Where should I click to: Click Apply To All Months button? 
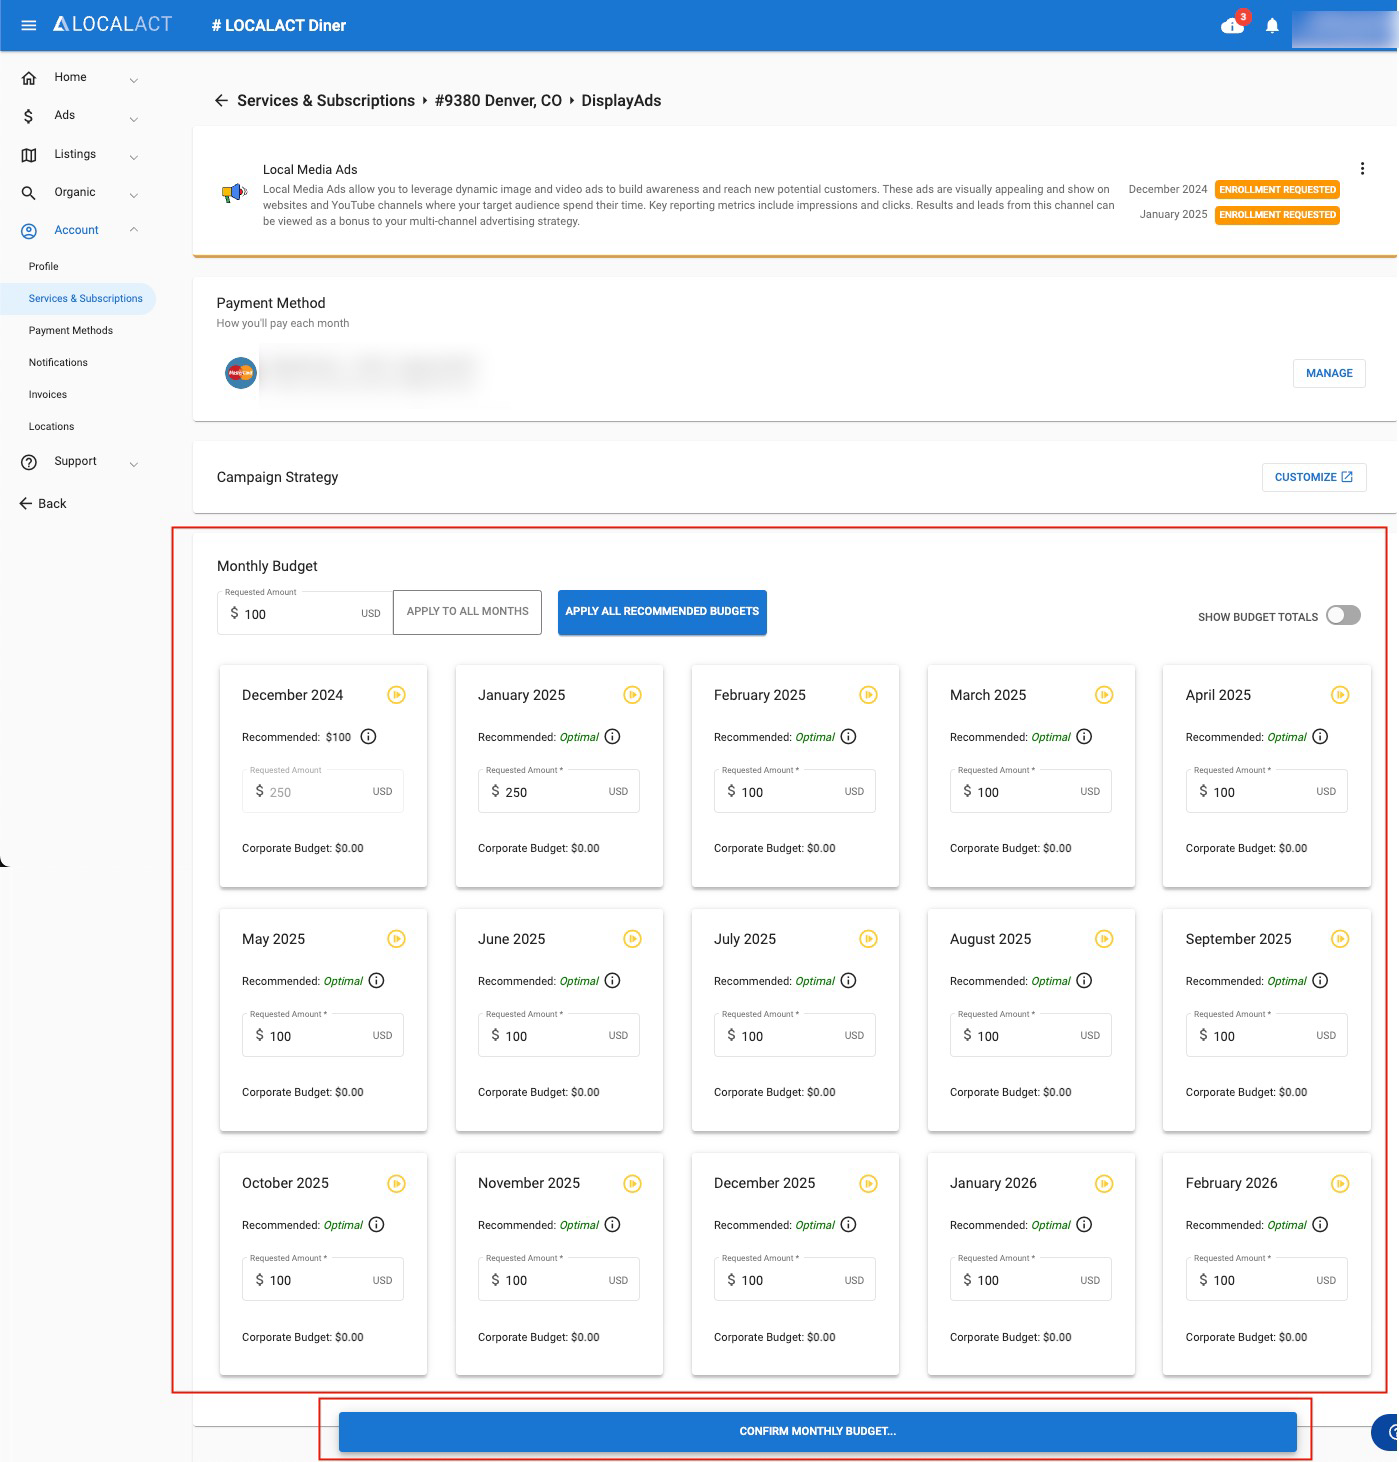point(467,611)
